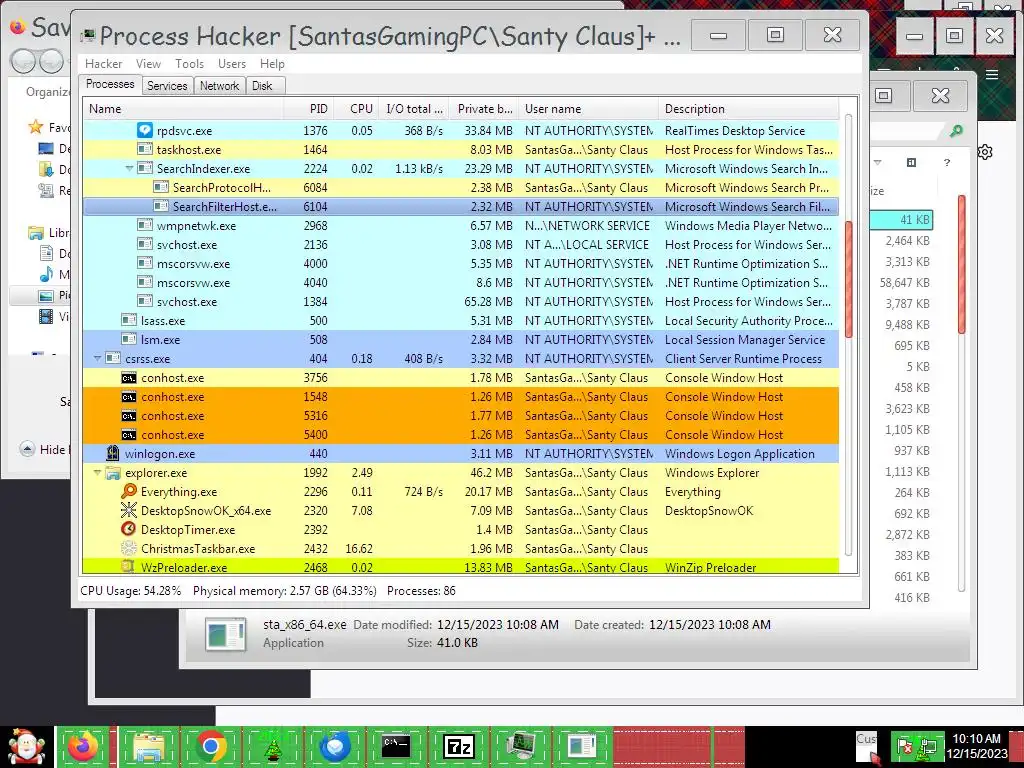Select mscorsvw.exe with PID 4000
Screen dimensions: 1024x768
(461, 264)
